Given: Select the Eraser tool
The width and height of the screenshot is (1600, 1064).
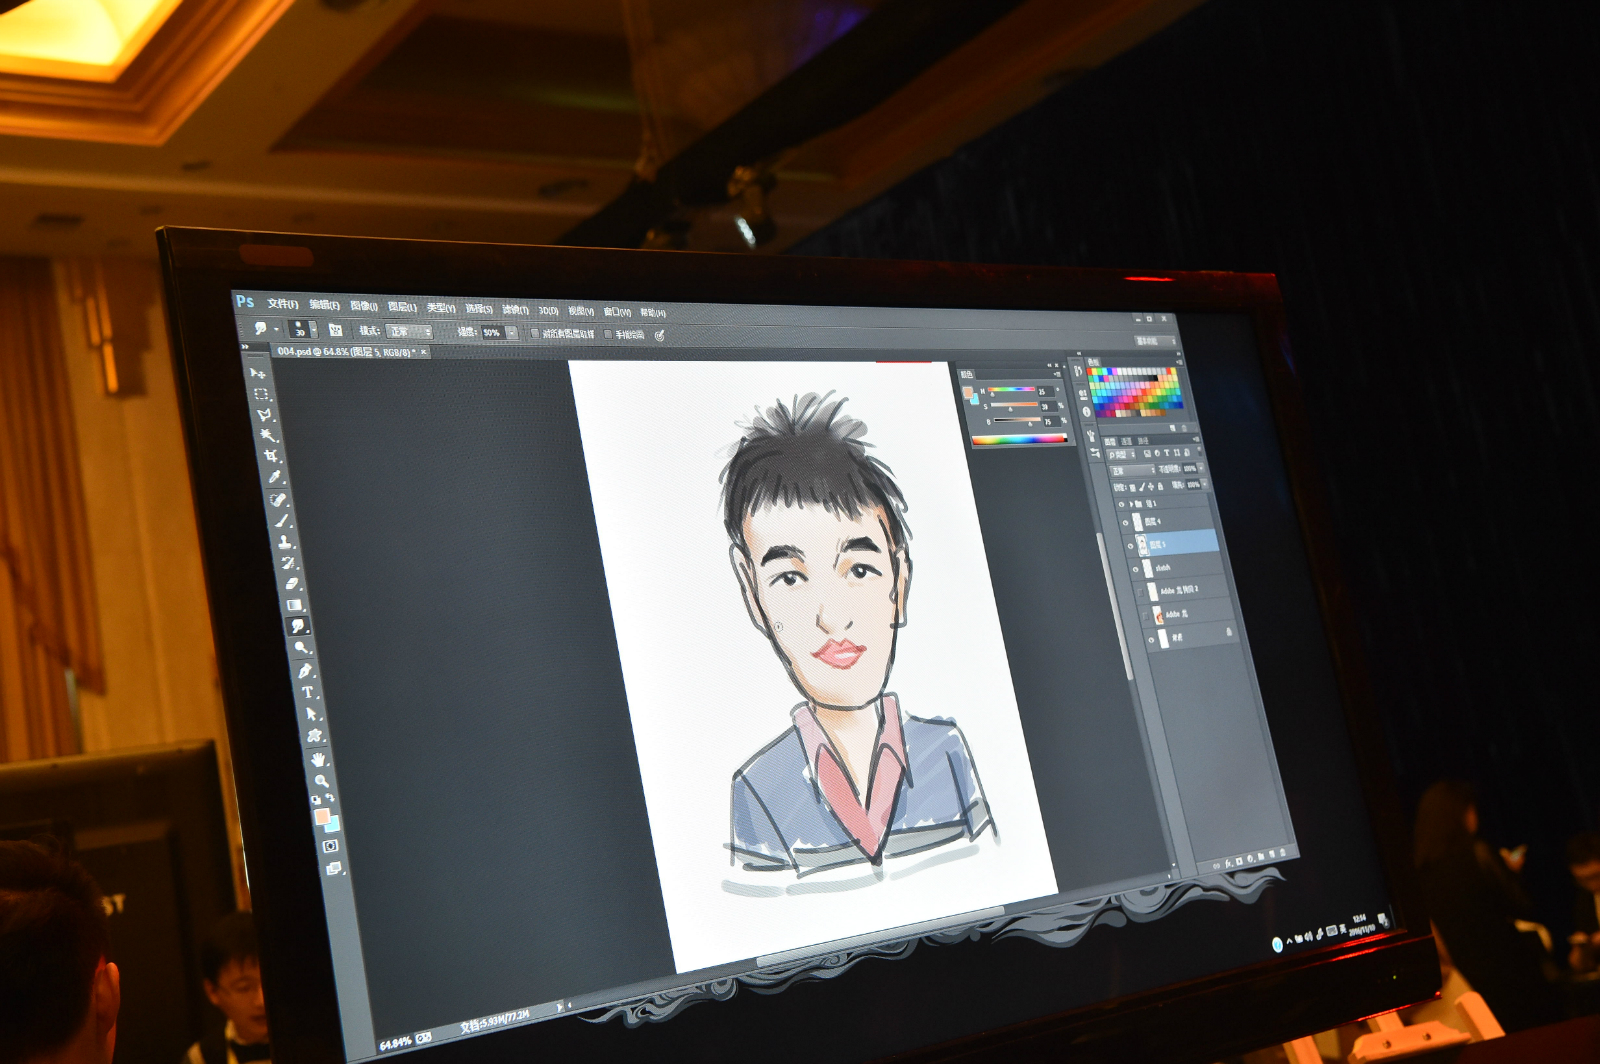Looking at the screenshot, I should coord(292,583).
